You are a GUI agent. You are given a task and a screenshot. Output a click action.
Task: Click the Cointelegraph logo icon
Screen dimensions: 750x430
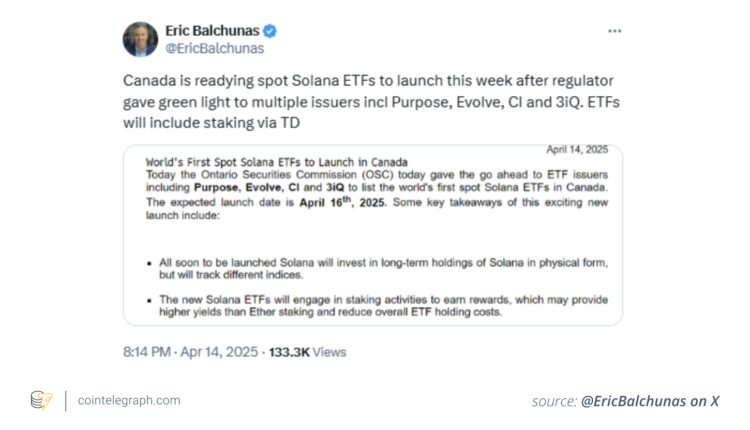coord(41,400)
